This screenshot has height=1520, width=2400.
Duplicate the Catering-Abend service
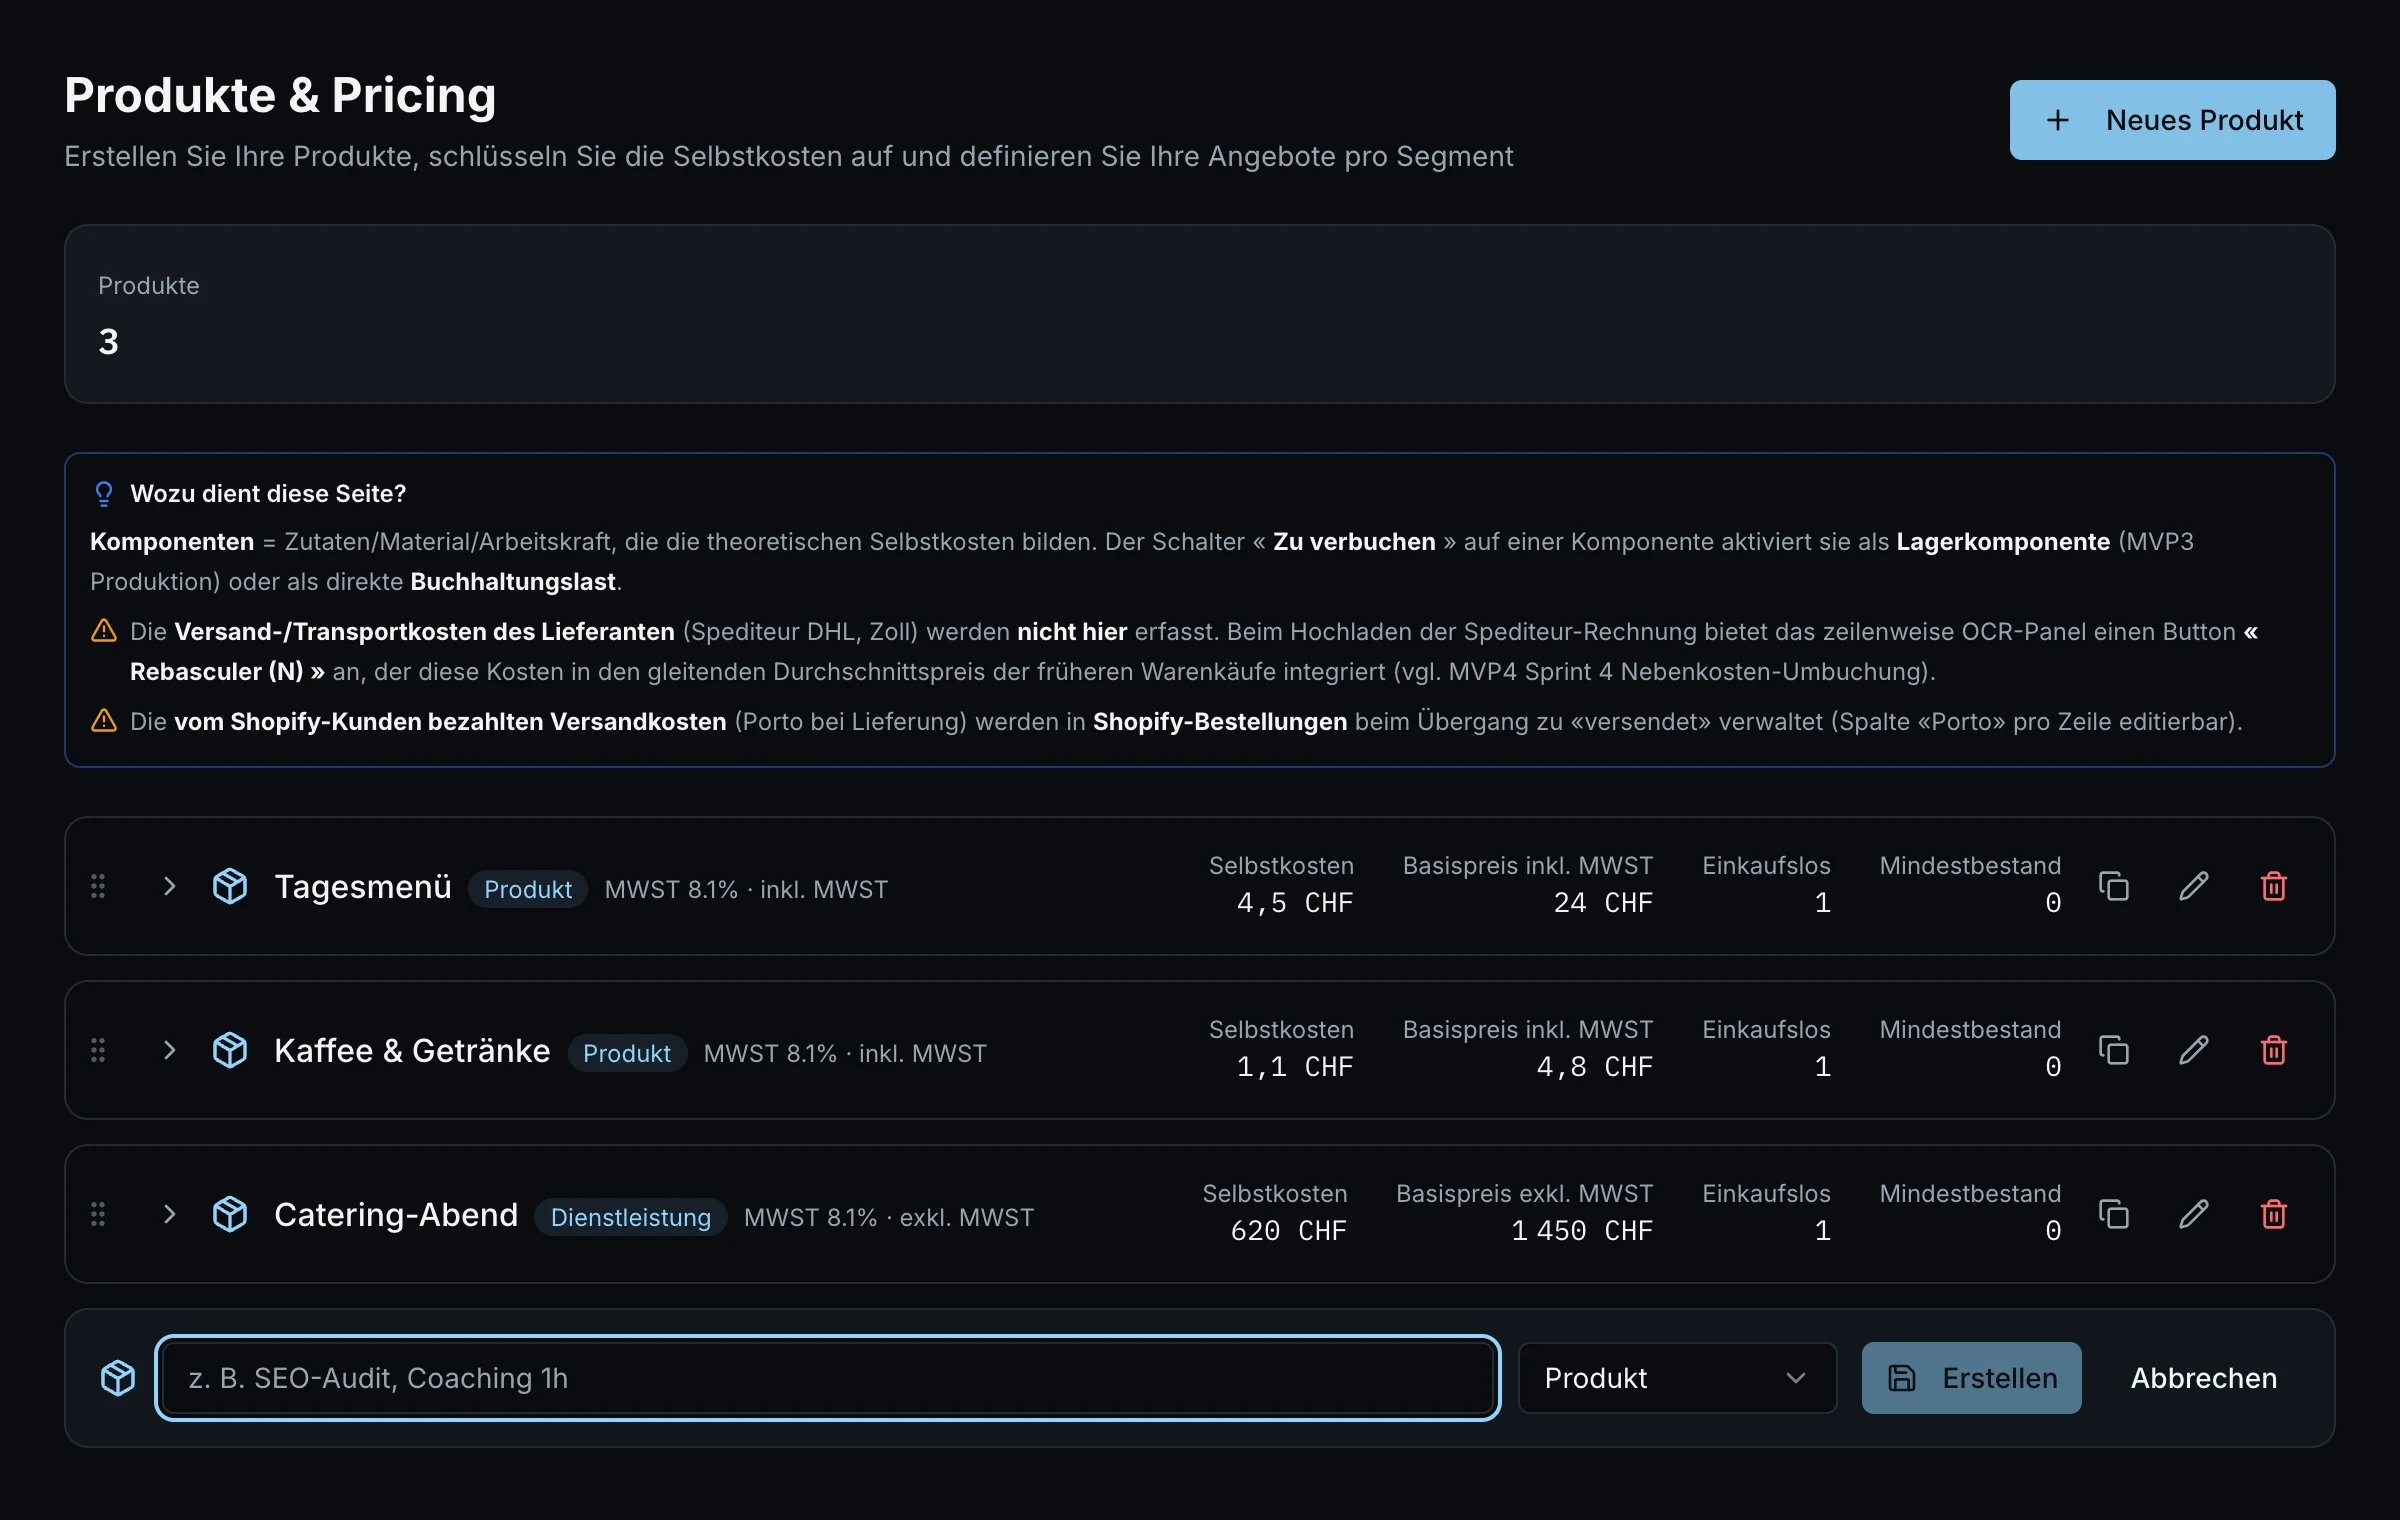click(2113, 1214)
